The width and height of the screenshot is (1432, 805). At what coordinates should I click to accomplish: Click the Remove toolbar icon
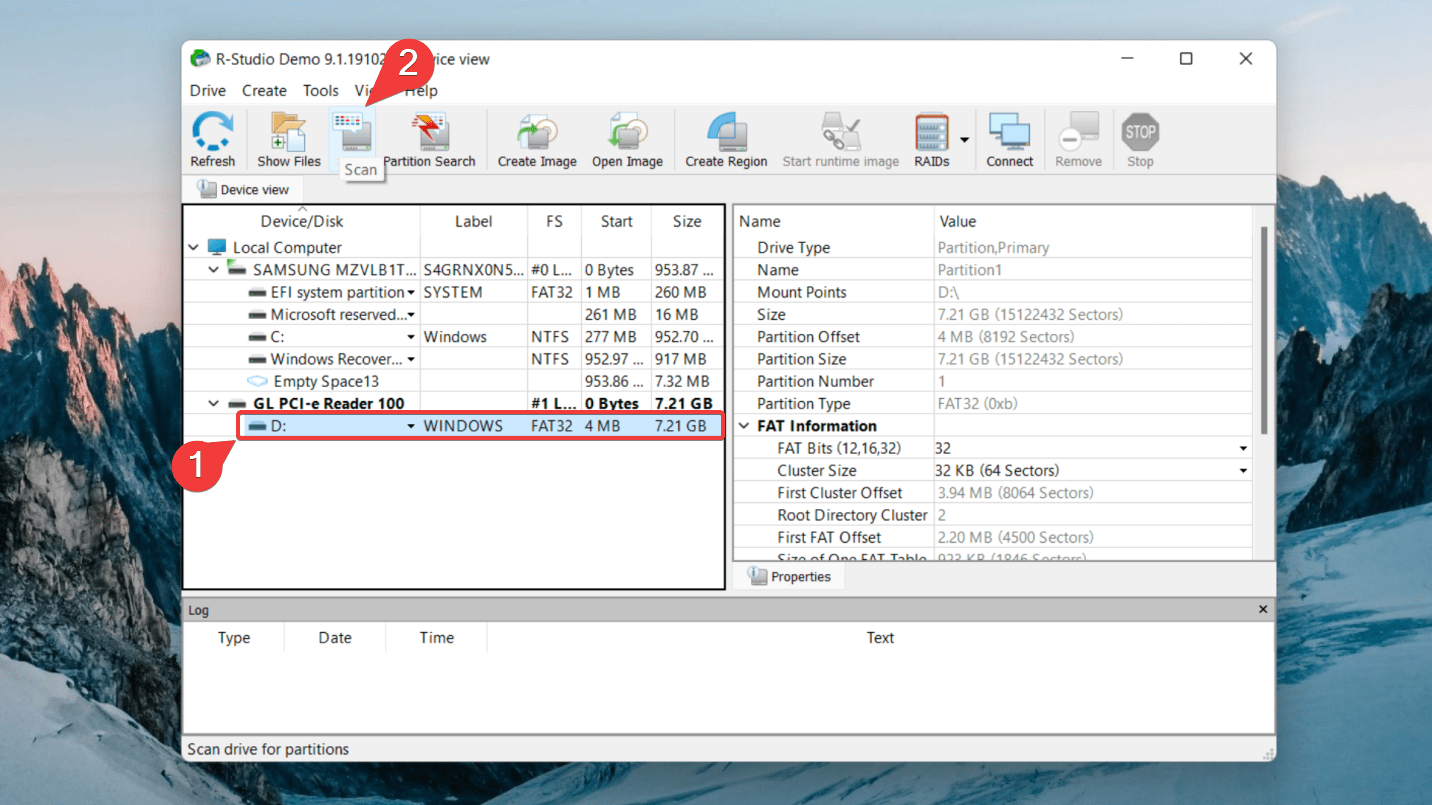1078,139
